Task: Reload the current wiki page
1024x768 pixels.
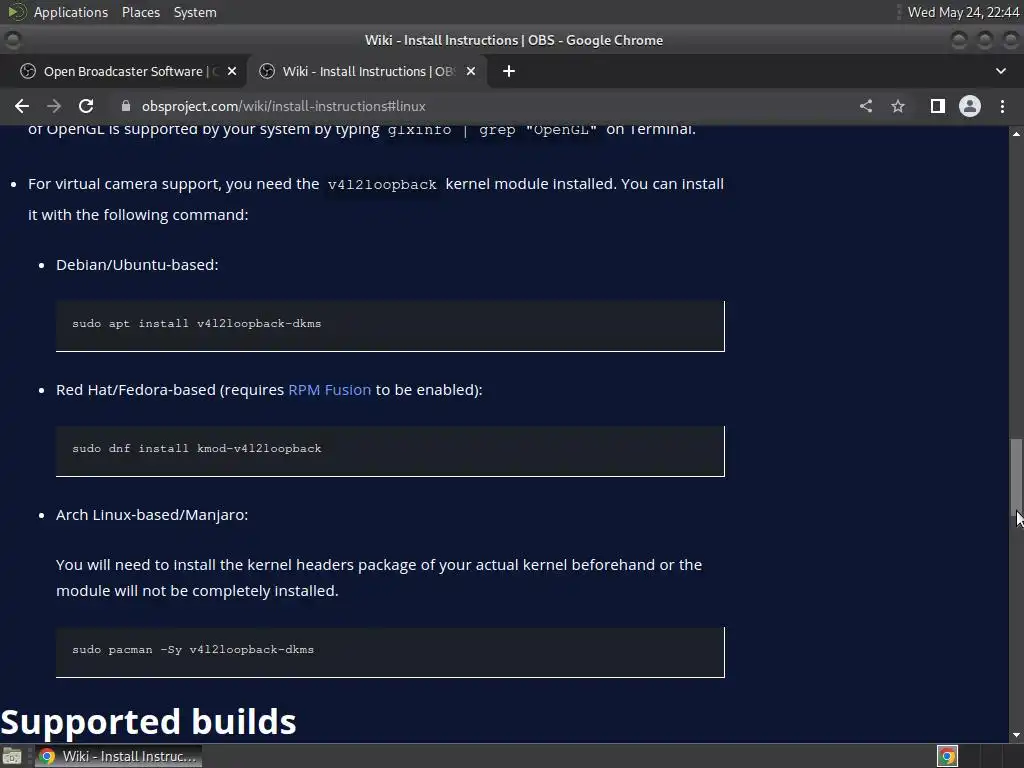Action: (x=86, y=106)
